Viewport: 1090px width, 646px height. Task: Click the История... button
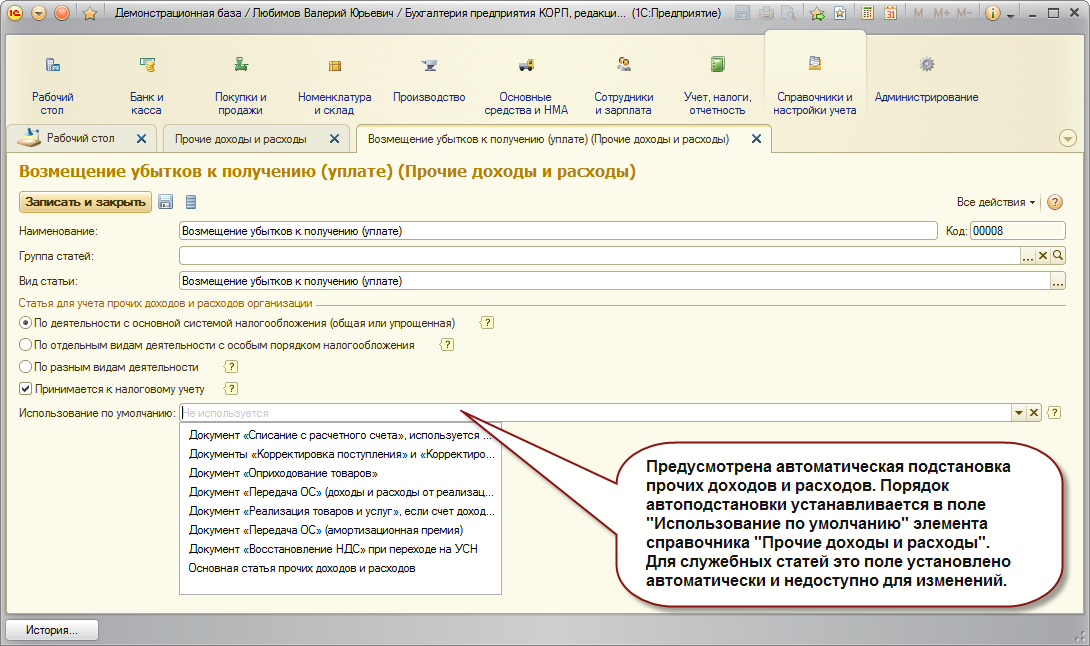coord(52,630)
